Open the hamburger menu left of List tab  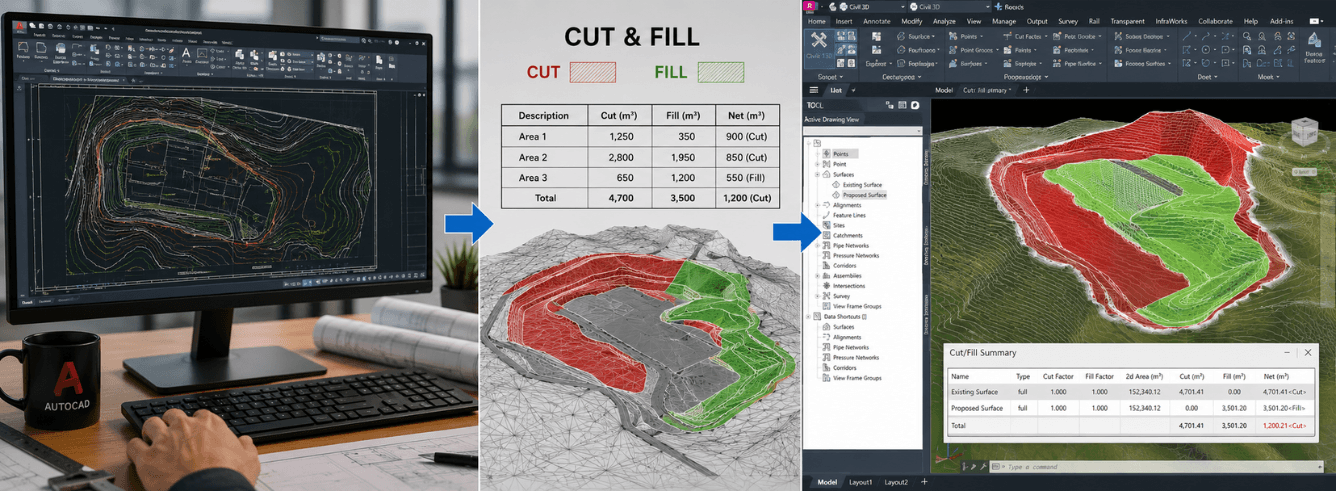pos(813,90)
